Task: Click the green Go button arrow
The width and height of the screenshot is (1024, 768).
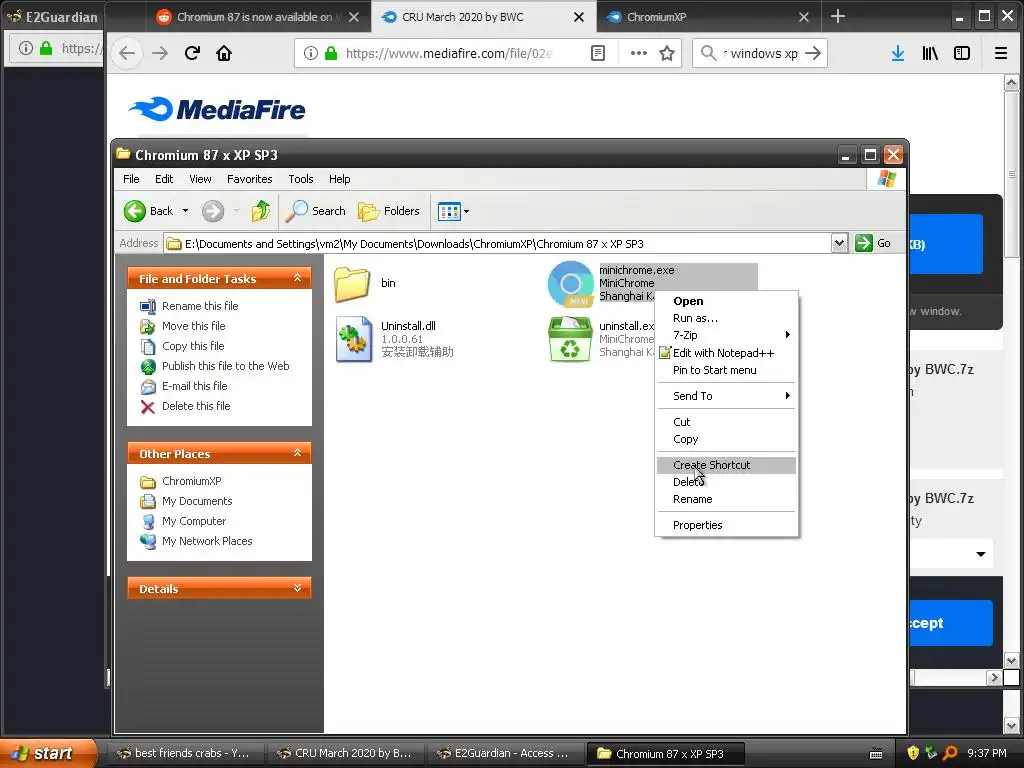Action: point(863,243)
